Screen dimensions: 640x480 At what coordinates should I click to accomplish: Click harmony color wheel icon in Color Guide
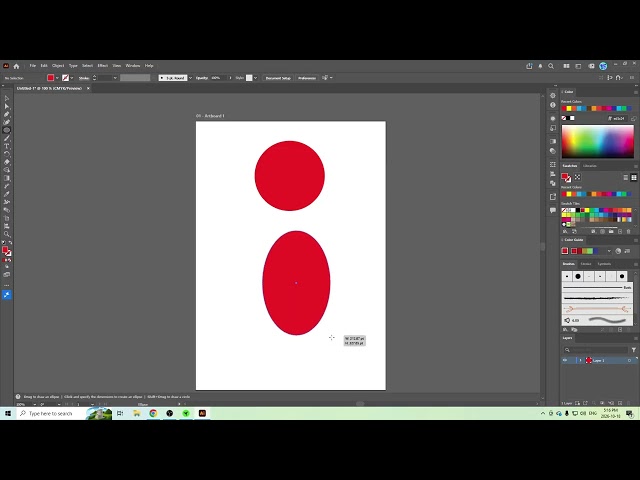click(x=618, y=251)
